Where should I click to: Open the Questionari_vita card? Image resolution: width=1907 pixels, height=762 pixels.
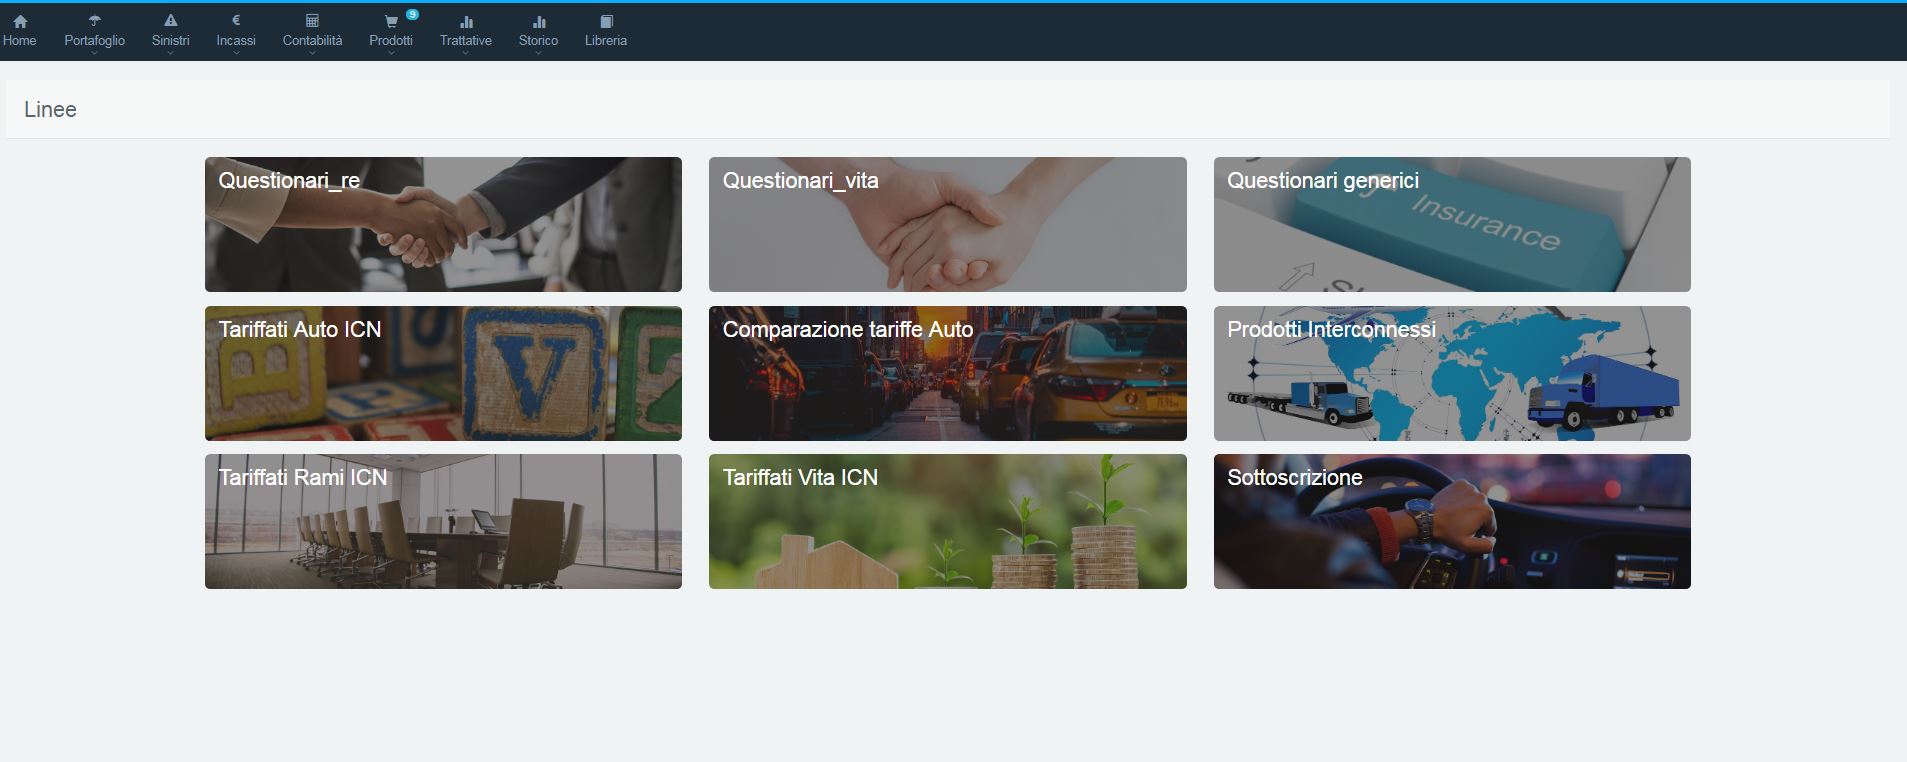[x=947, y=224]
